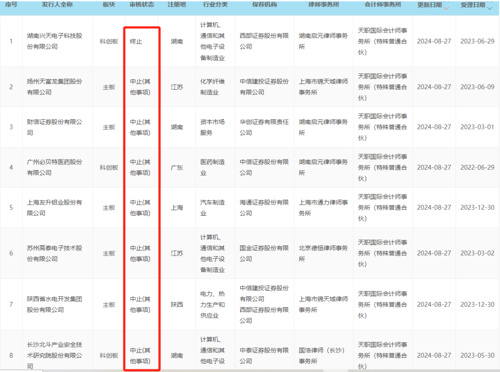This screenshot has width=500, height=372.
Task: Open 扬州天富龙集团股份有限公司 issuer entry
Action: tap(54, 87)
